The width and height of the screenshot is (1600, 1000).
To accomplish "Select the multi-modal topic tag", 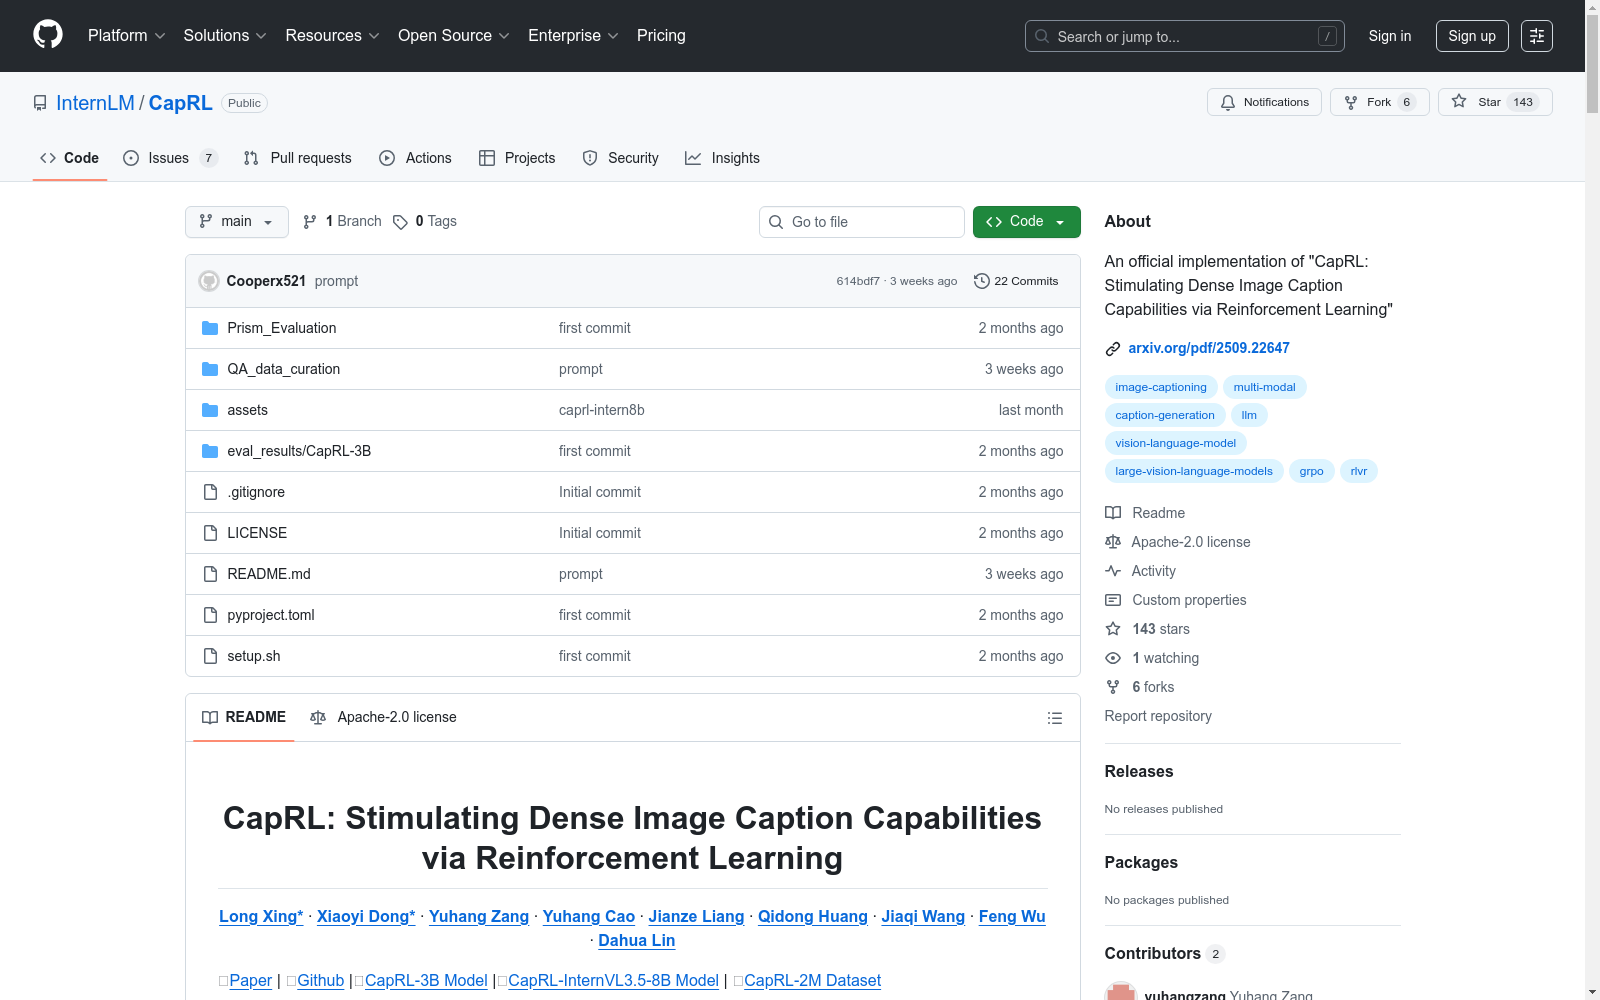I will [x=1264, y=387].
